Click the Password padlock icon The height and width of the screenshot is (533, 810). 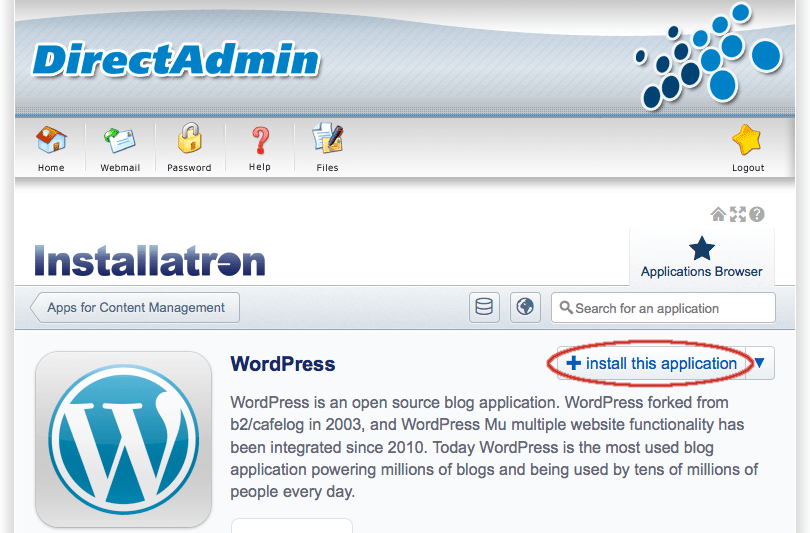[189, 138]
